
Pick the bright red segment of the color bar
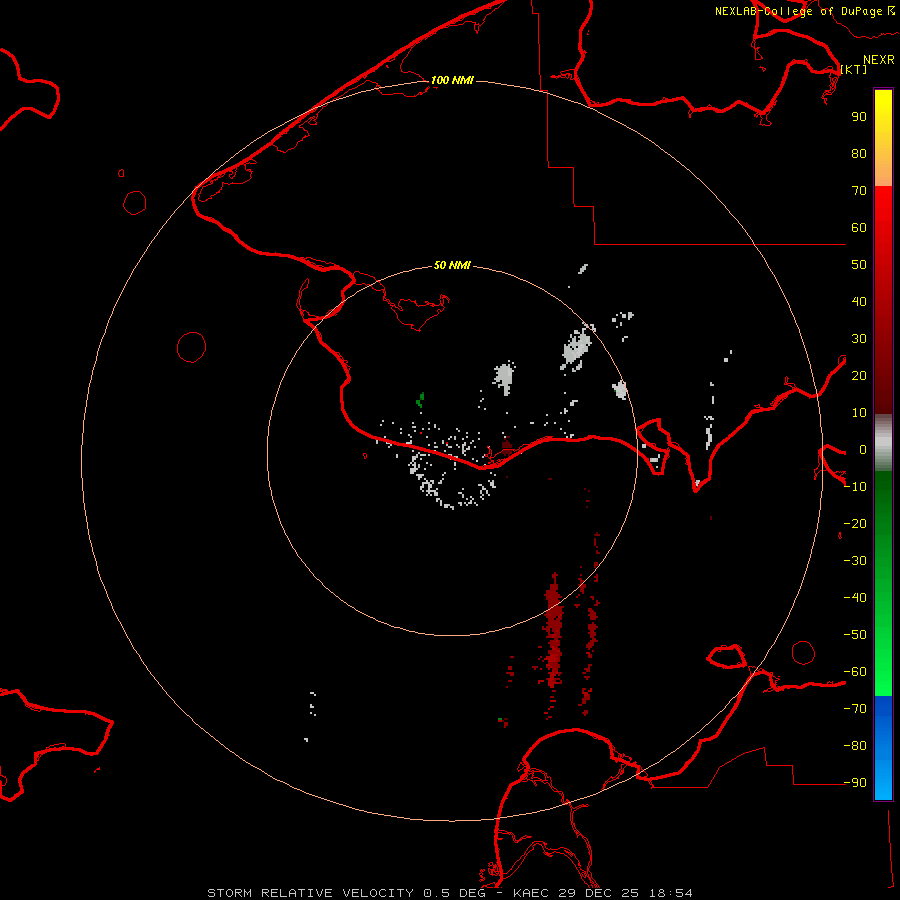(883, 300)
